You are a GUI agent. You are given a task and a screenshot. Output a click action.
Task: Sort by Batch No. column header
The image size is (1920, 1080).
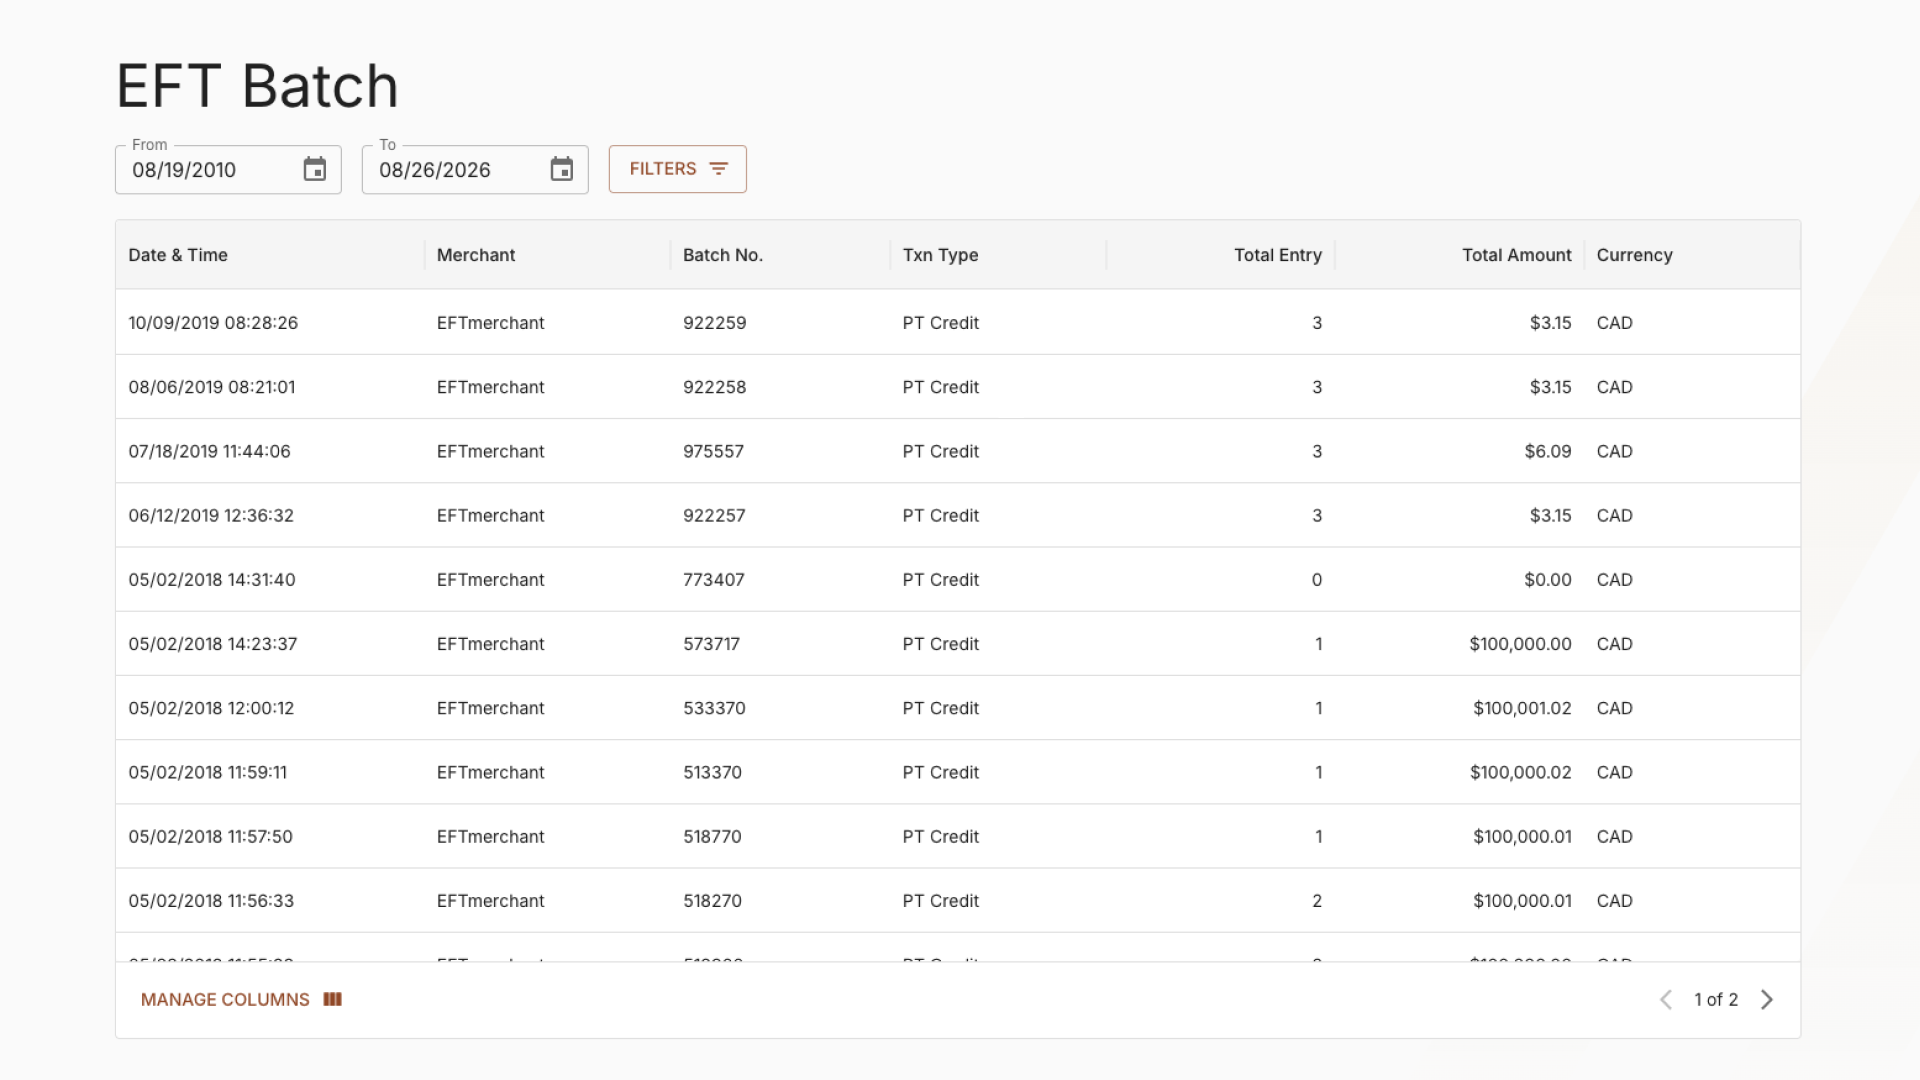pyautogui.click(x=723, y=255)
